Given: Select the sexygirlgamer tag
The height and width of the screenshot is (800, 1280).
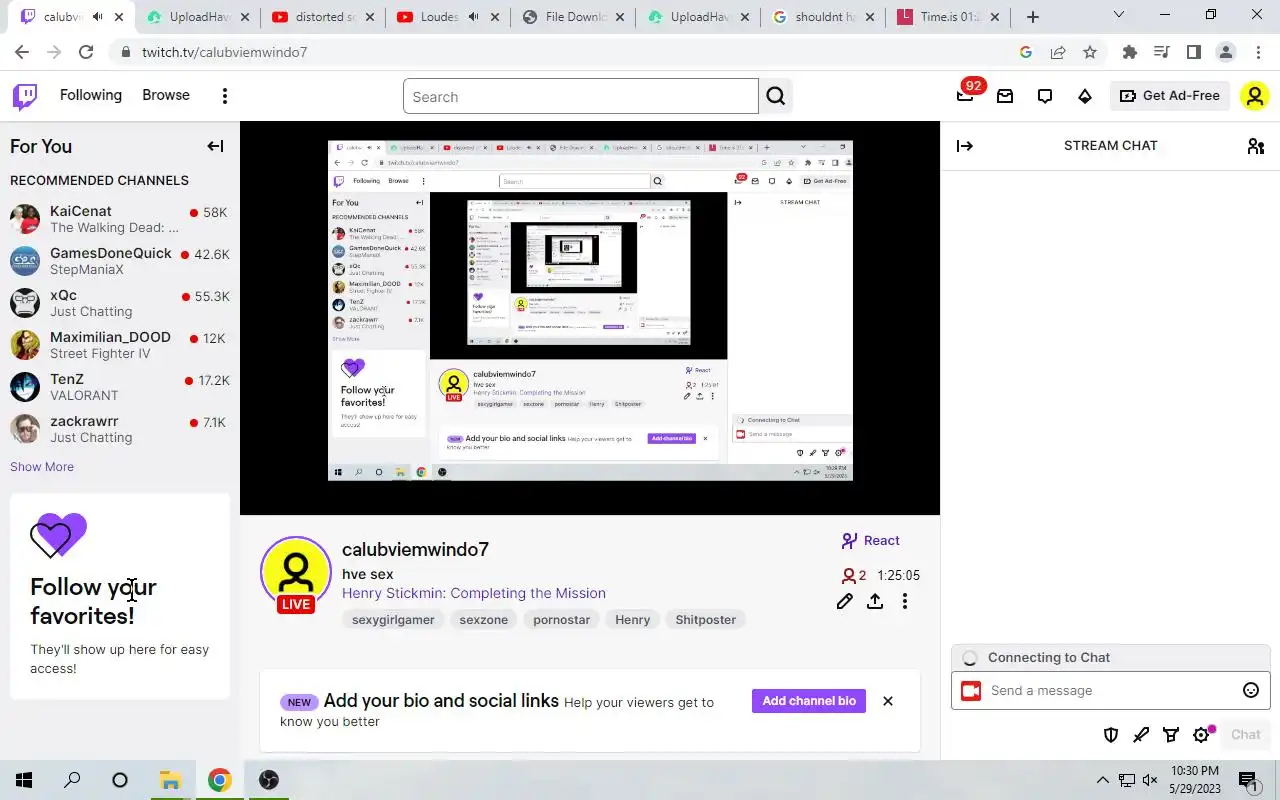Looking at the screenshot, I should (x=393, y=620).
